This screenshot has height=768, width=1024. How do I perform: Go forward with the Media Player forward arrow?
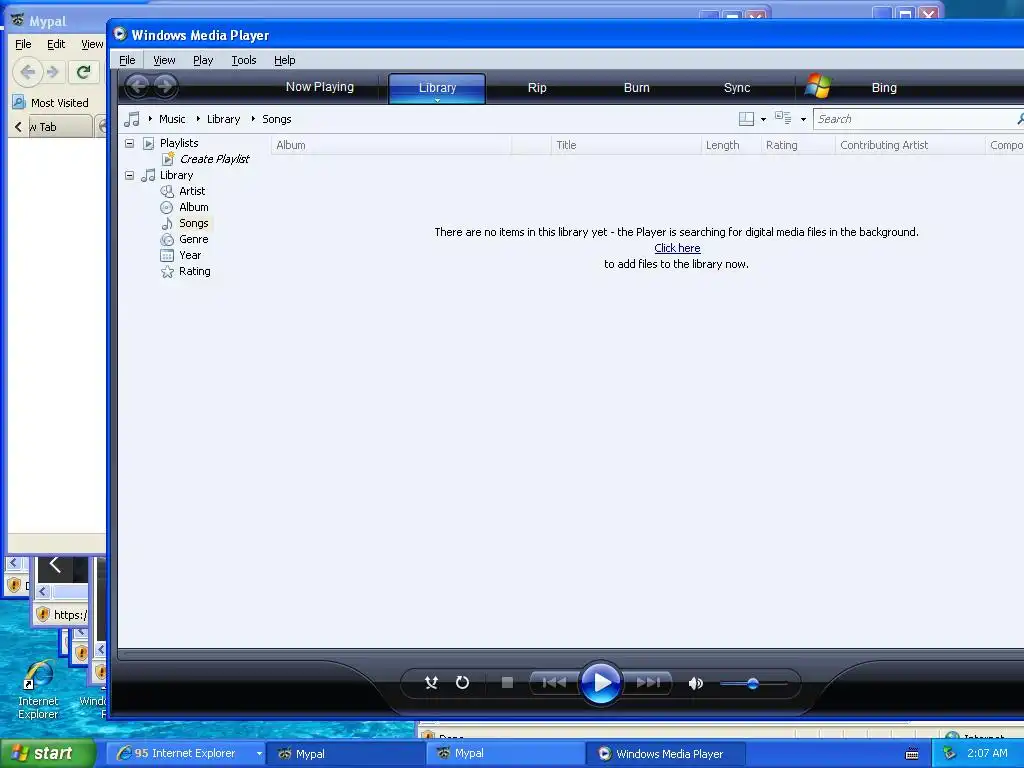point(165,86)
